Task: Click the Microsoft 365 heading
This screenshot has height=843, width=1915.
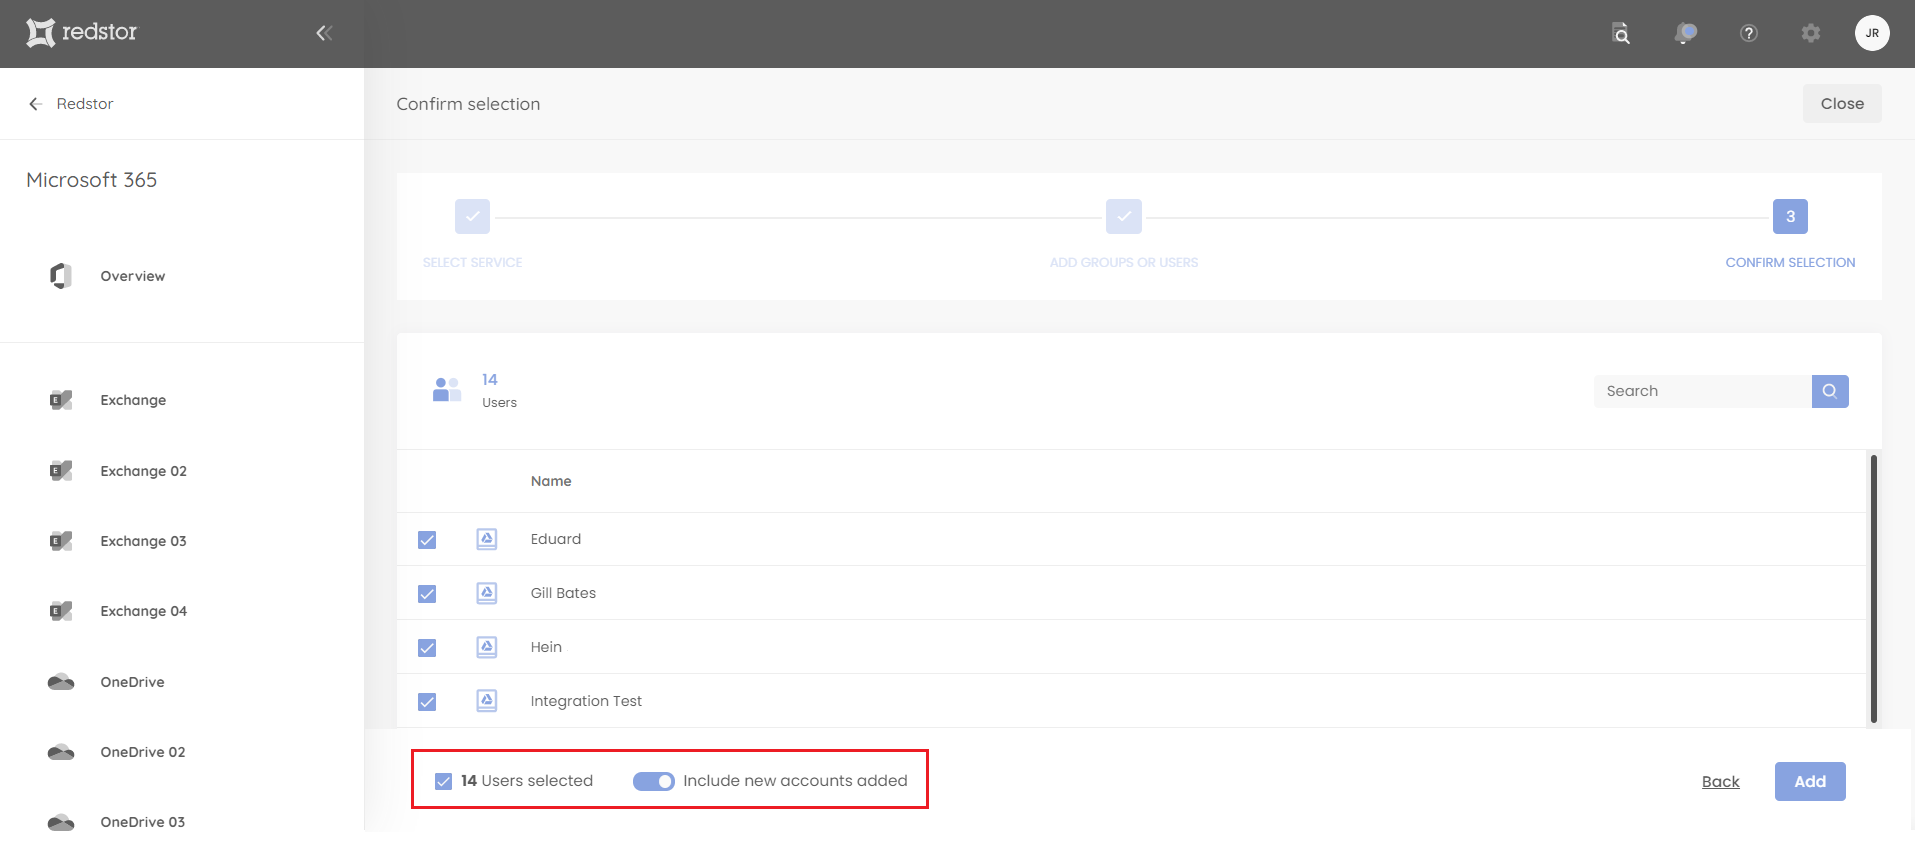Action: tap(92, 180)
